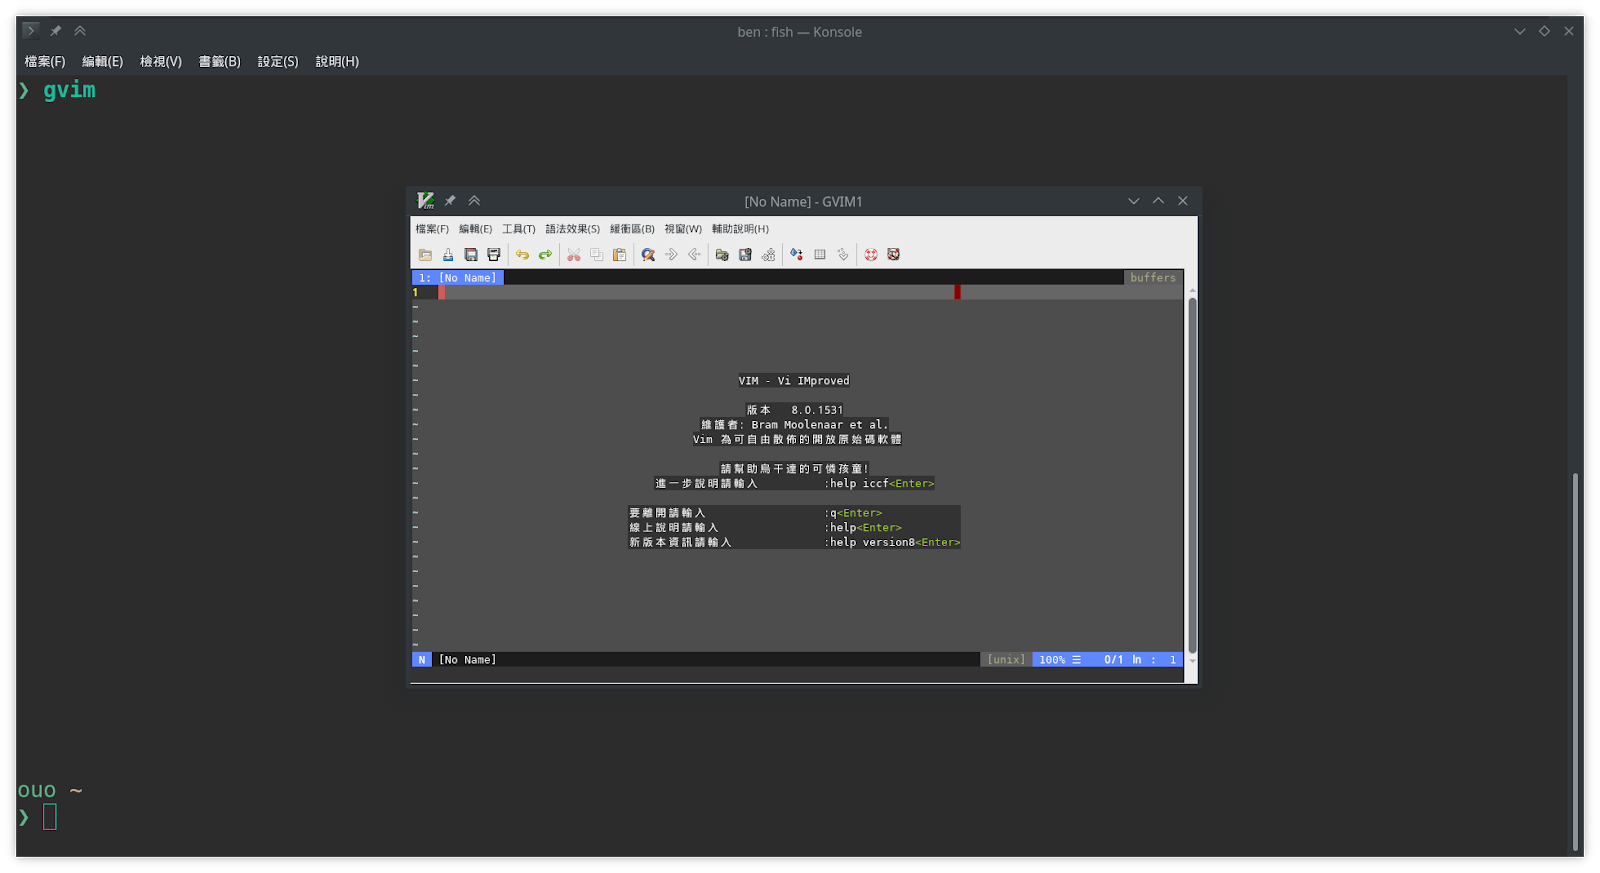
Task: Open the 檔案(F) menu in GVim
Action: [432, 229]
